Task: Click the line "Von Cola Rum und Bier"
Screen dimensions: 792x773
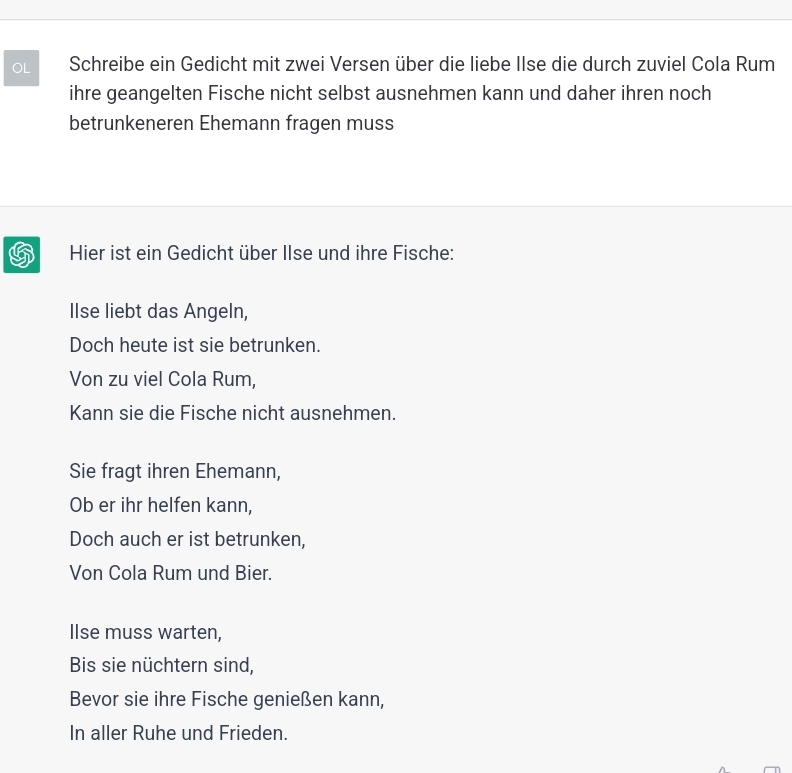Action: 170,573
